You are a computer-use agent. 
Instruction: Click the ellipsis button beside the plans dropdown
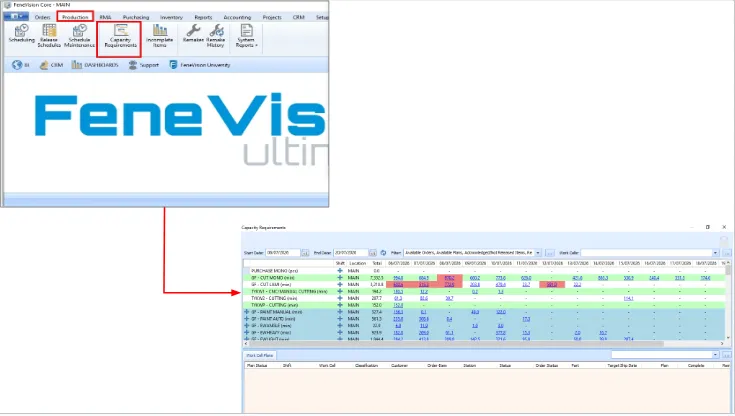[727, 355]
